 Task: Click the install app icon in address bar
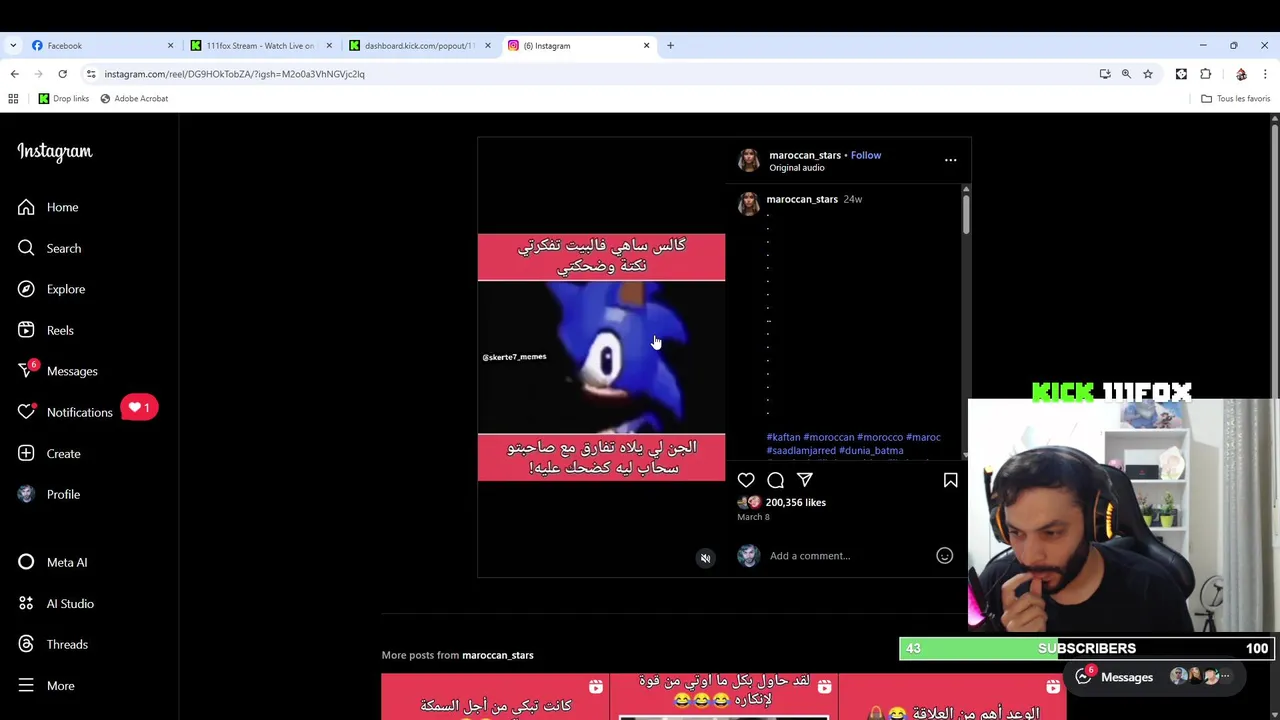[x=1105, y=74]
